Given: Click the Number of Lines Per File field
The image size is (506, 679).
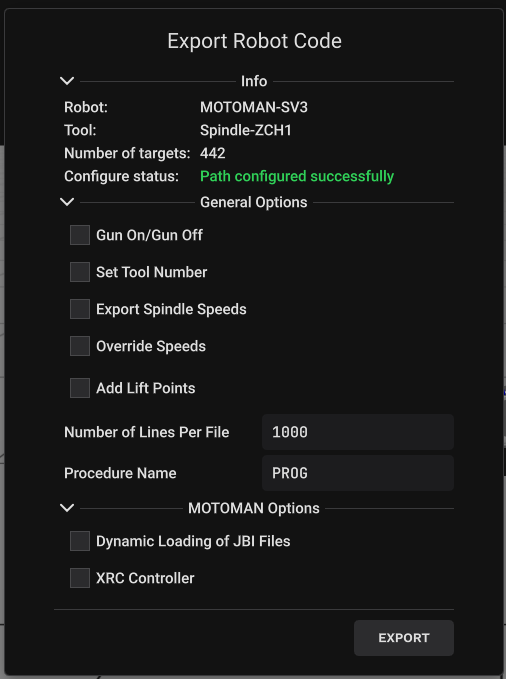Looking at the screenshot, I should (x=358, y=432).
